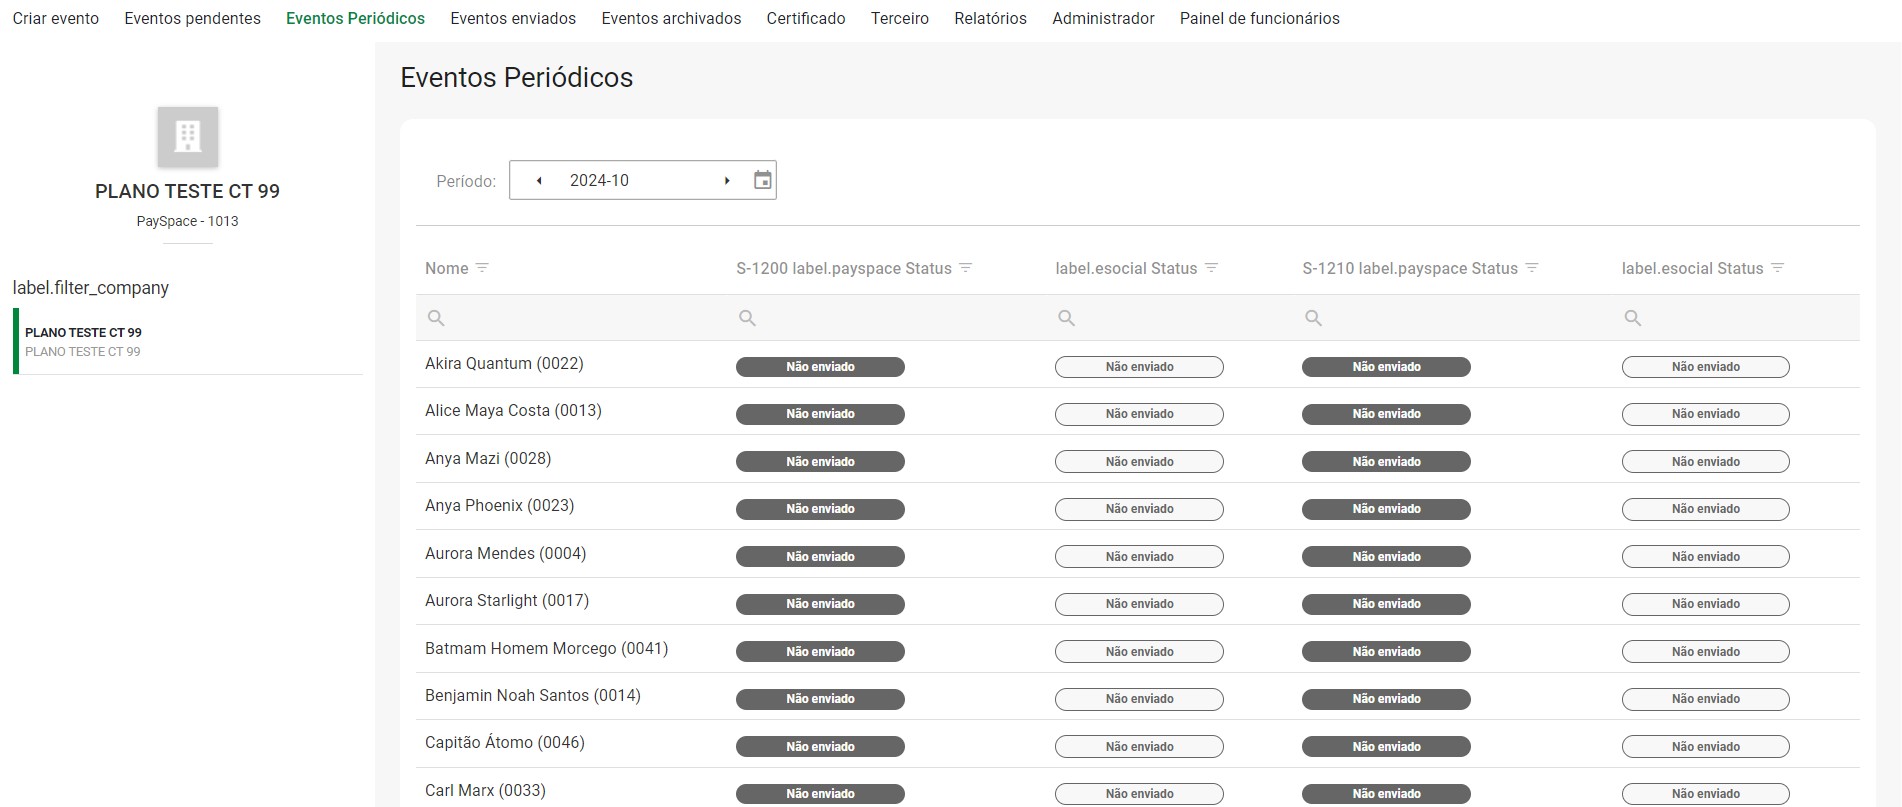Open the calendar date picker icon
Viewport: 1902px width, 807px height.
(763, 180)
